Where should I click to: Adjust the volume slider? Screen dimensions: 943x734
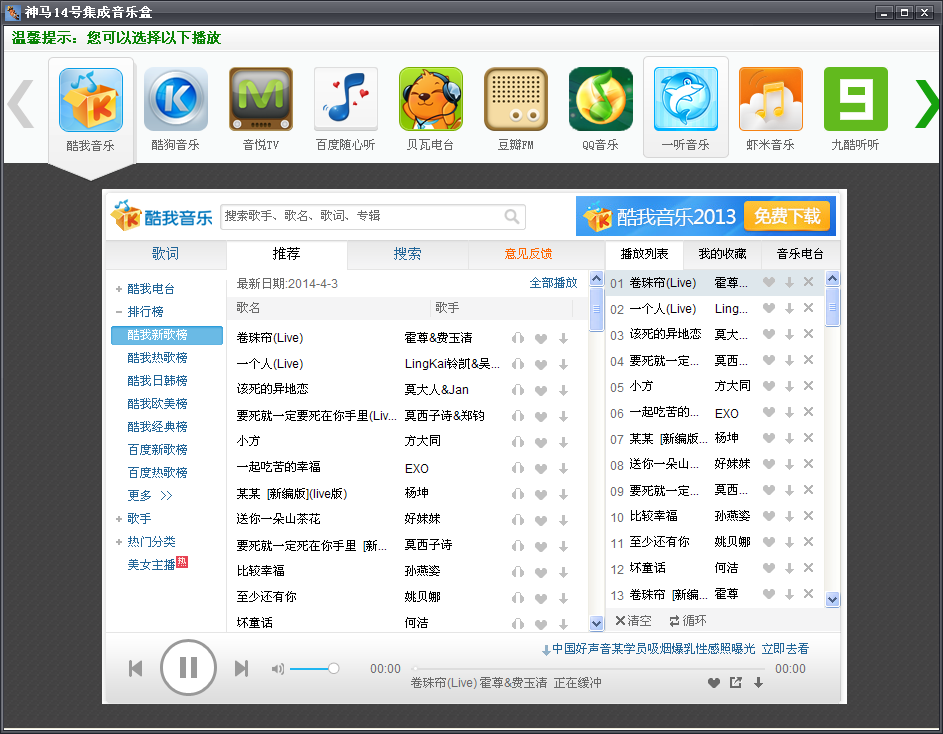click(312, 668)
